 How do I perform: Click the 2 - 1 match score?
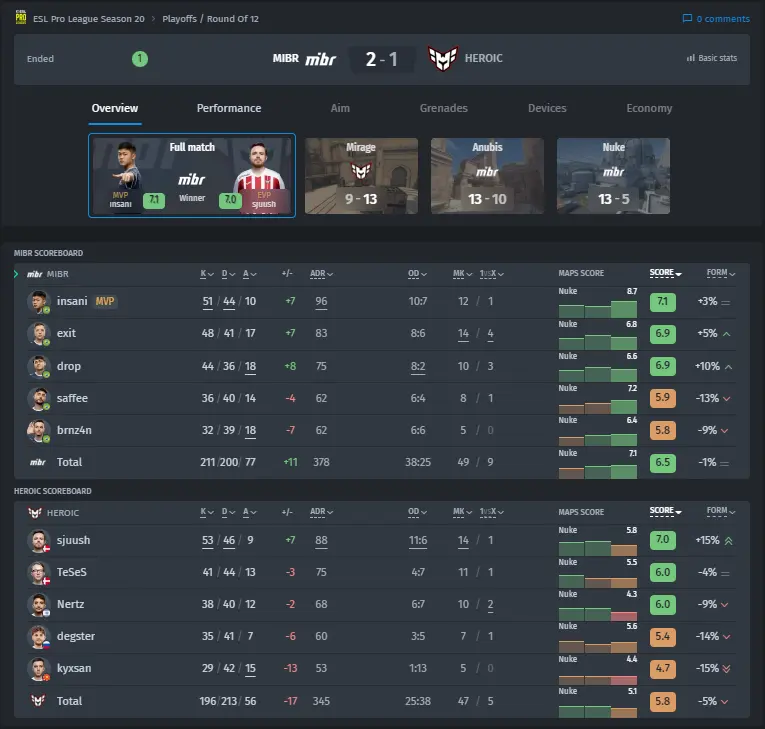click(382, 60)
